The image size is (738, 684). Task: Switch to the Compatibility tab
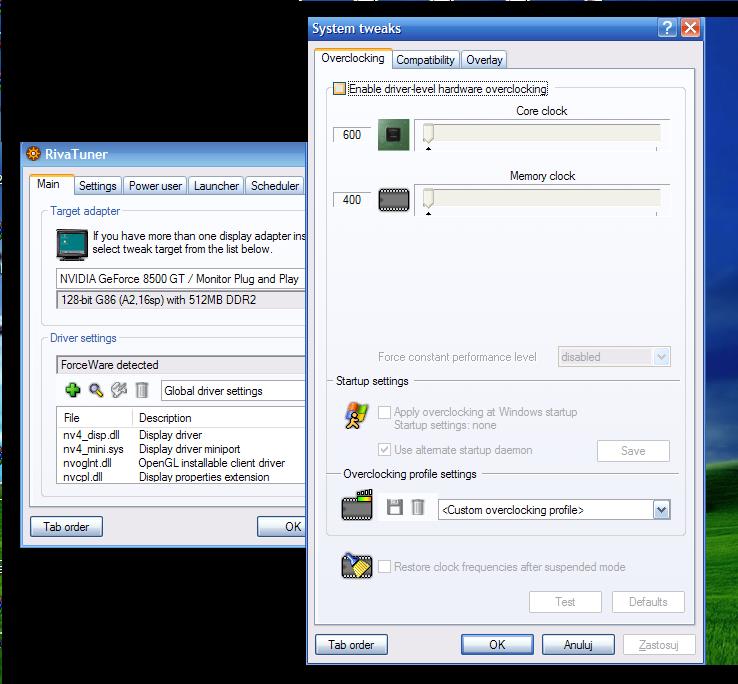(425, 60)
